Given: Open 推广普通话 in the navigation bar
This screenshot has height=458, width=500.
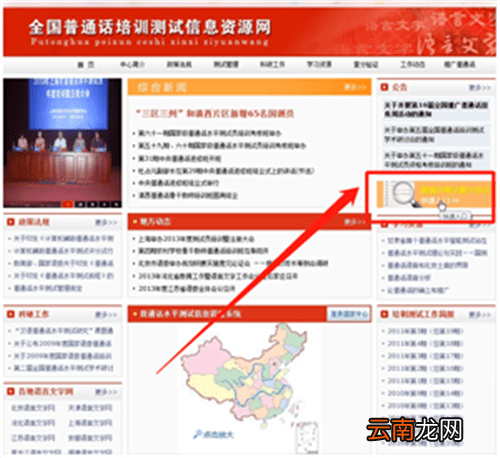Looking at the screenshot, I should pyautogui.click(x=460, y=64).
